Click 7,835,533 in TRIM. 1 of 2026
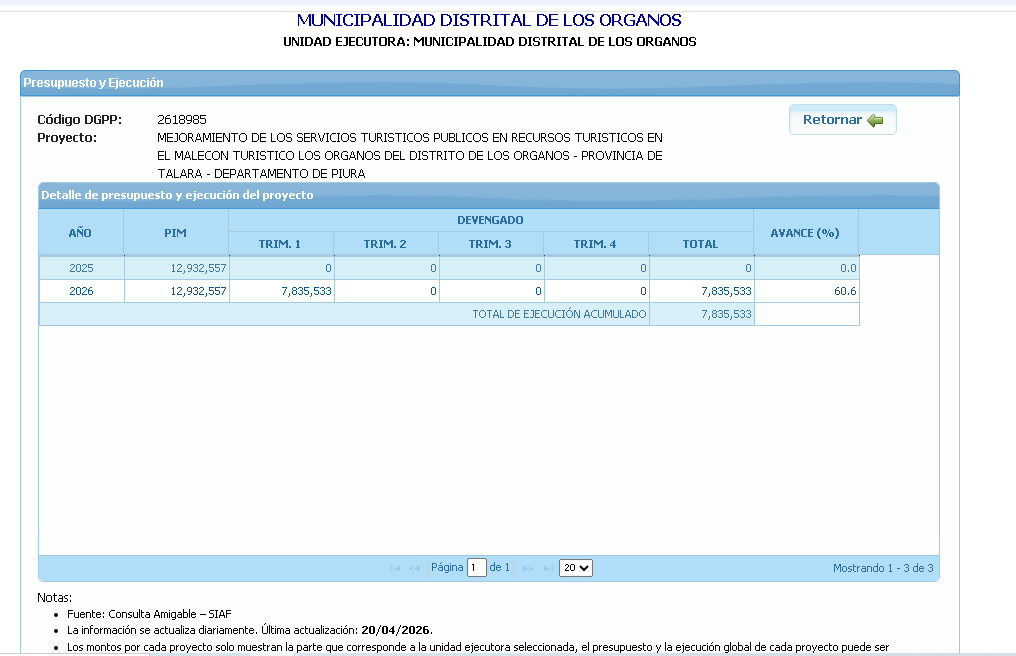 298,292
